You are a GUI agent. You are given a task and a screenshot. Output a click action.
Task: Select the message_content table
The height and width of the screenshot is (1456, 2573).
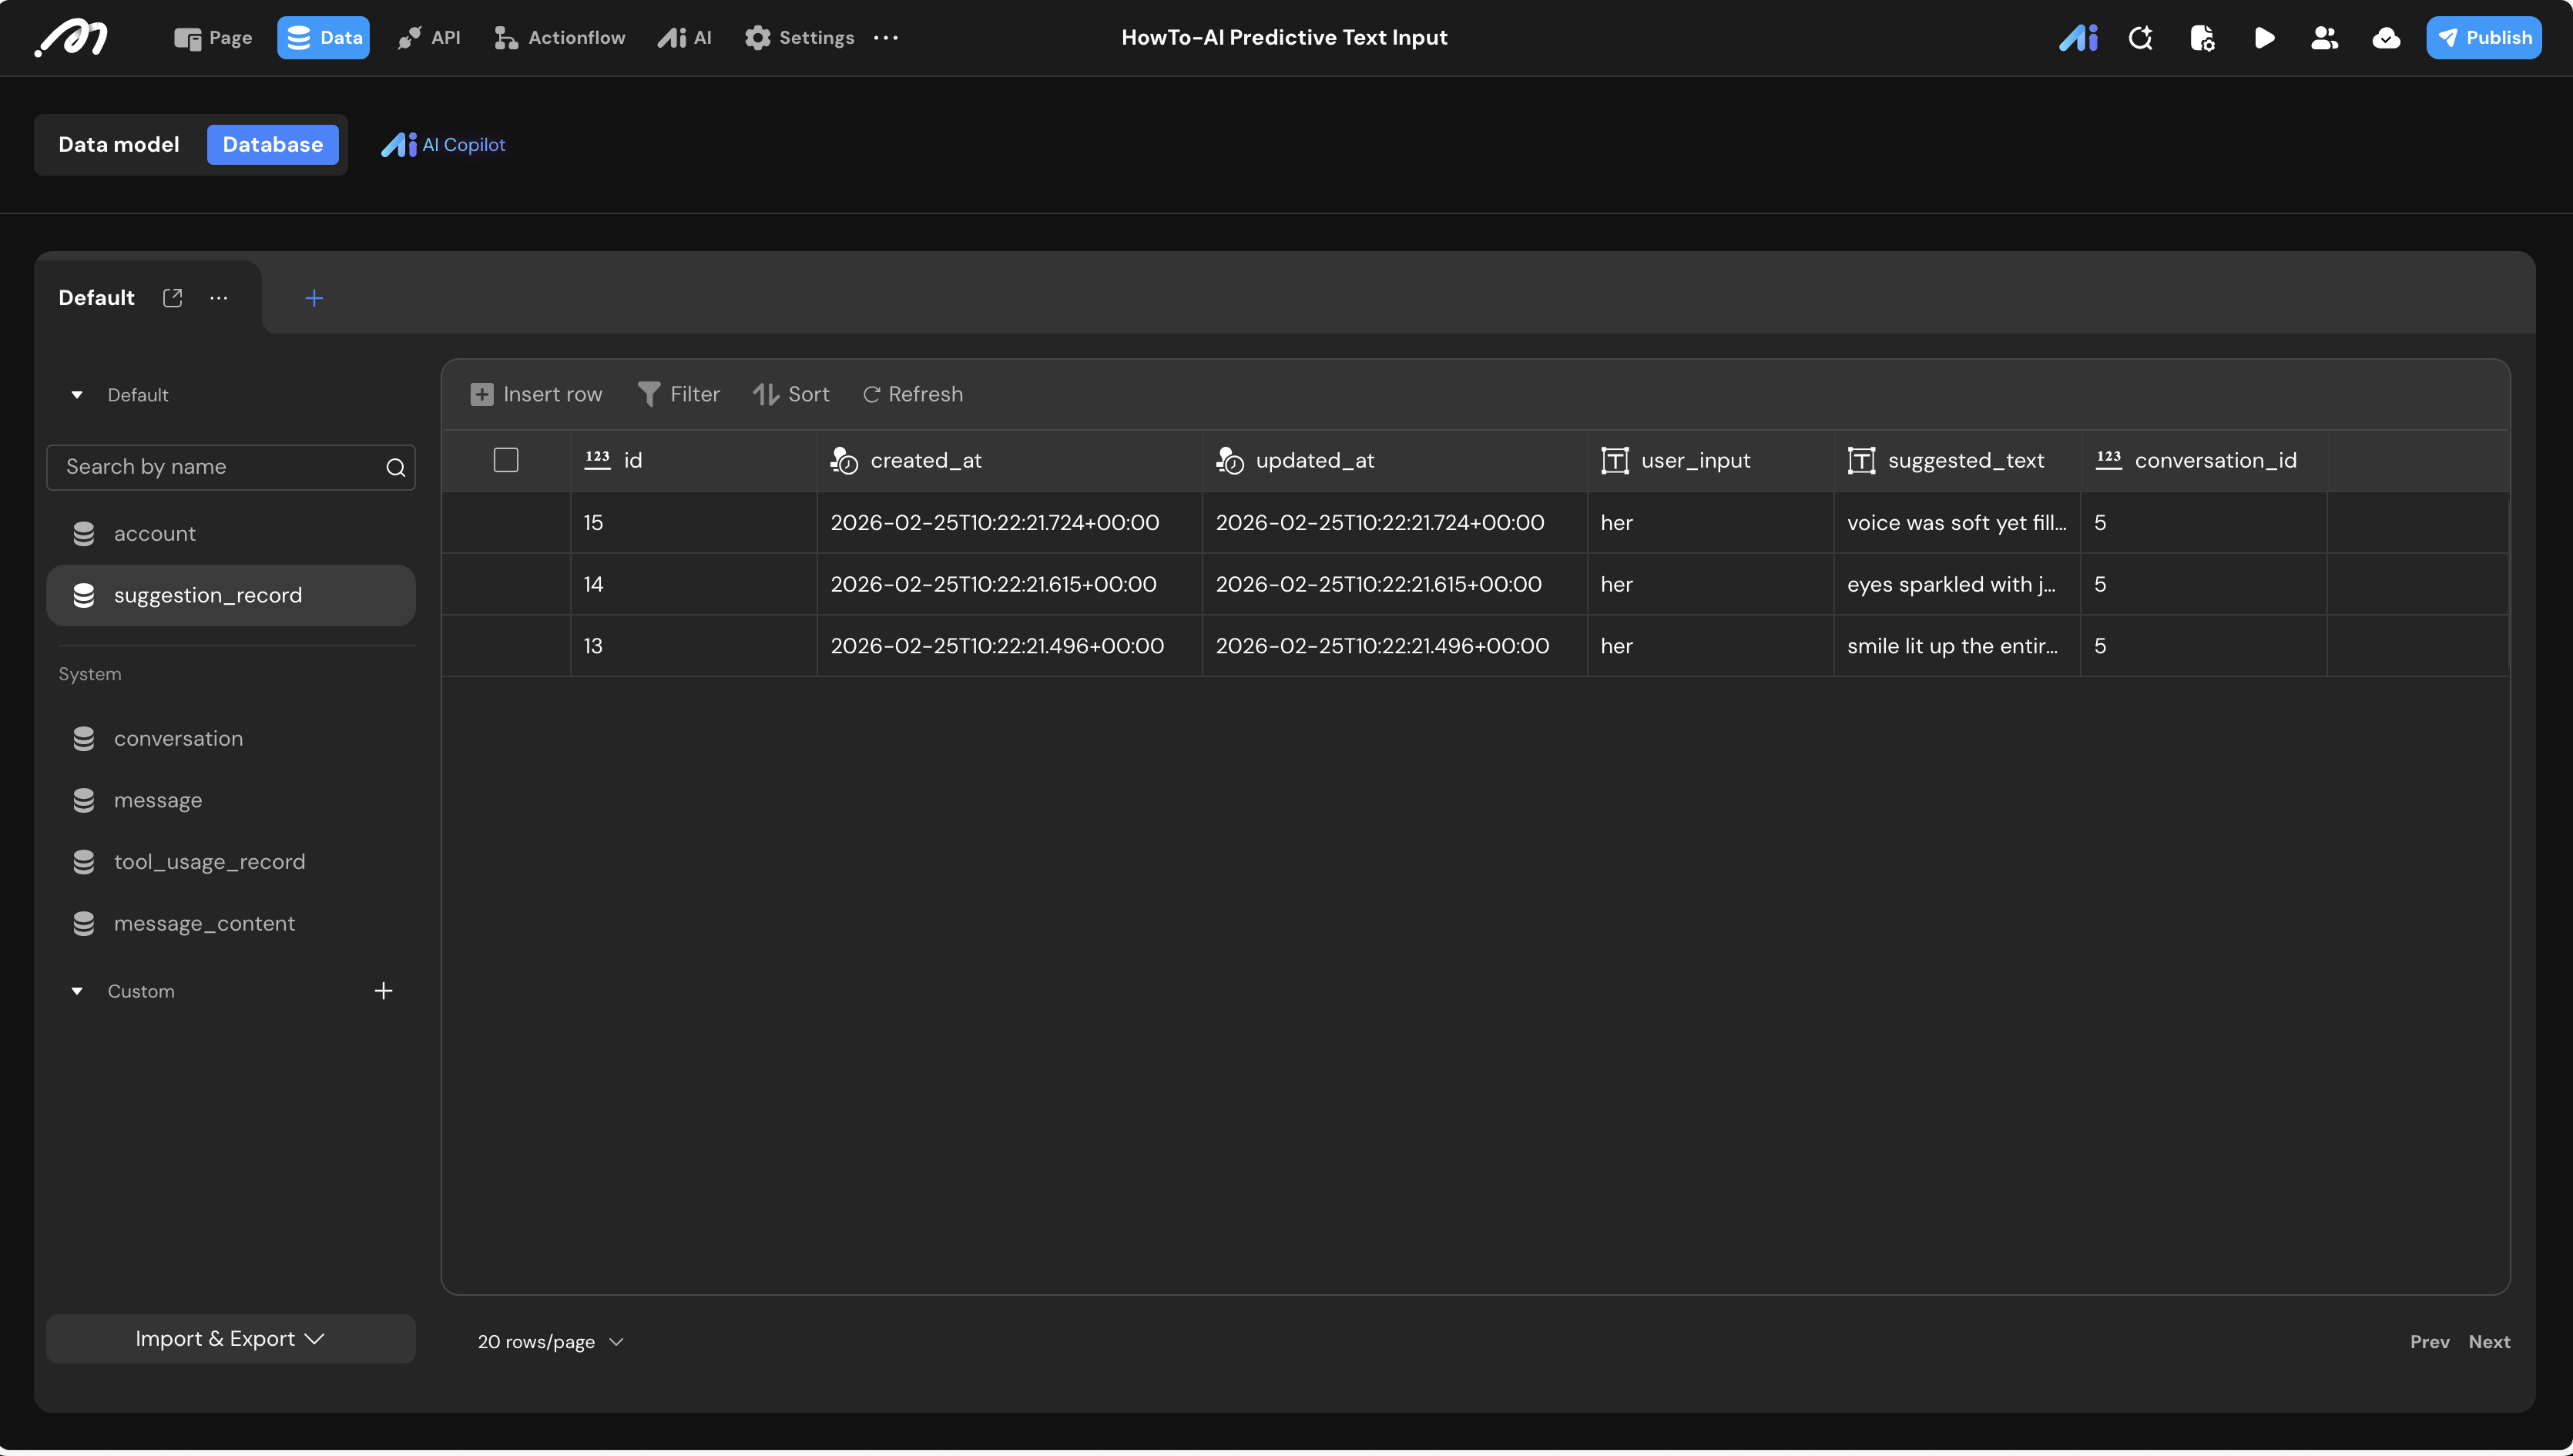tap(204, 923)
